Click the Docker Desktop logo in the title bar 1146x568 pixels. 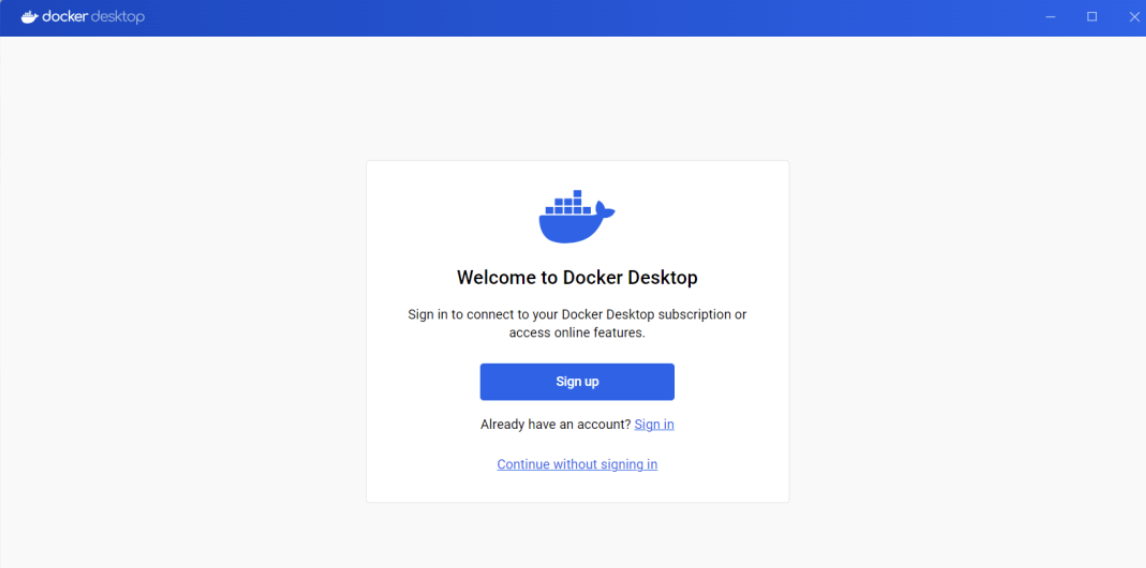82,18
